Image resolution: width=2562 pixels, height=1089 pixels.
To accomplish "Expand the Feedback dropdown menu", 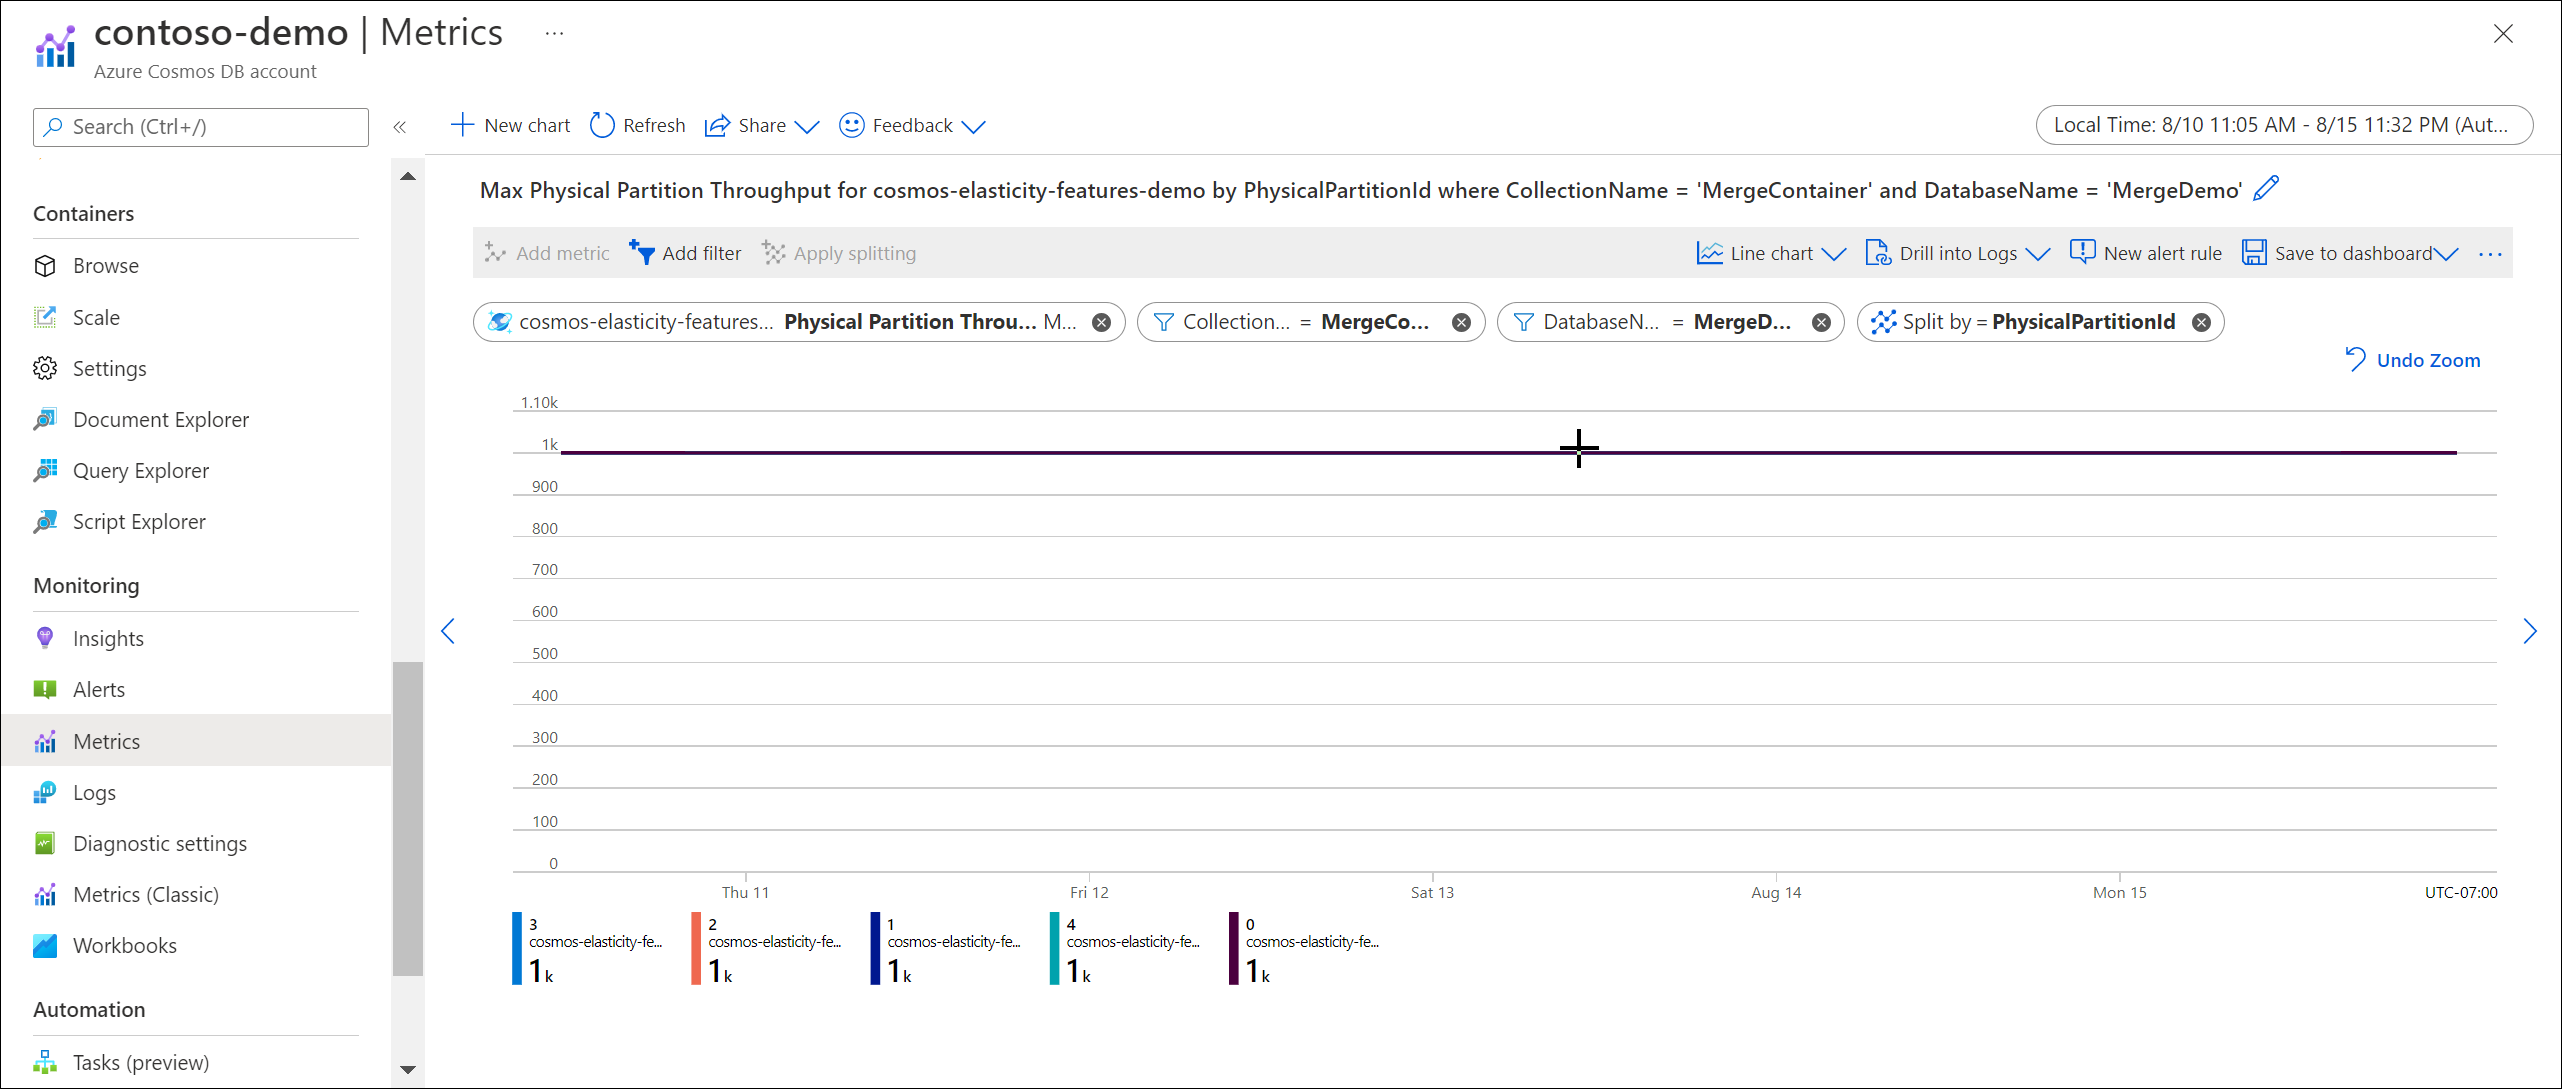I will 977,126.
